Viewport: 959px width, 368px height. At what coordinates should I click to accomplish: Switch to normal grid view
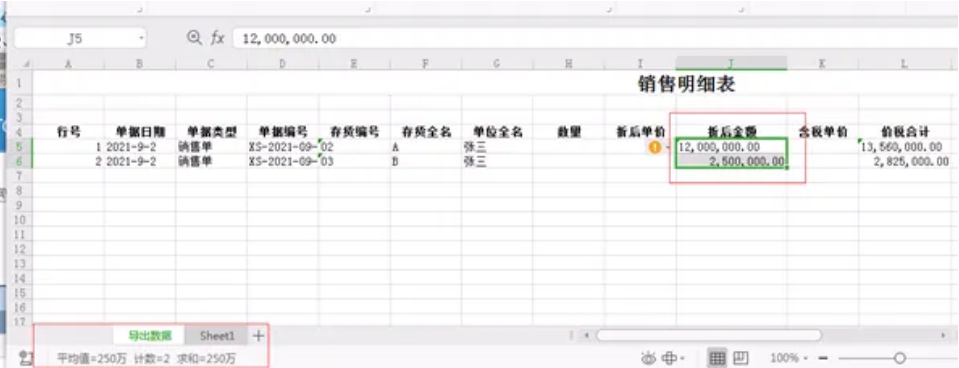click(x=717, y=358)
